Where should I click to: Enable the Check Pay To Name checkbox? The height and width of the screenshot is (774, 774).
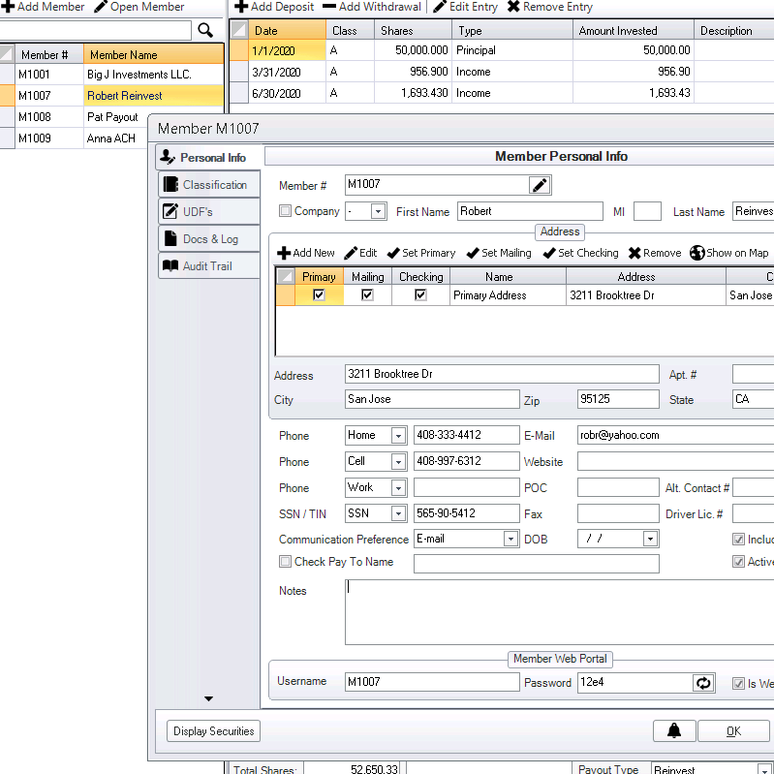[x=286, y=562]
